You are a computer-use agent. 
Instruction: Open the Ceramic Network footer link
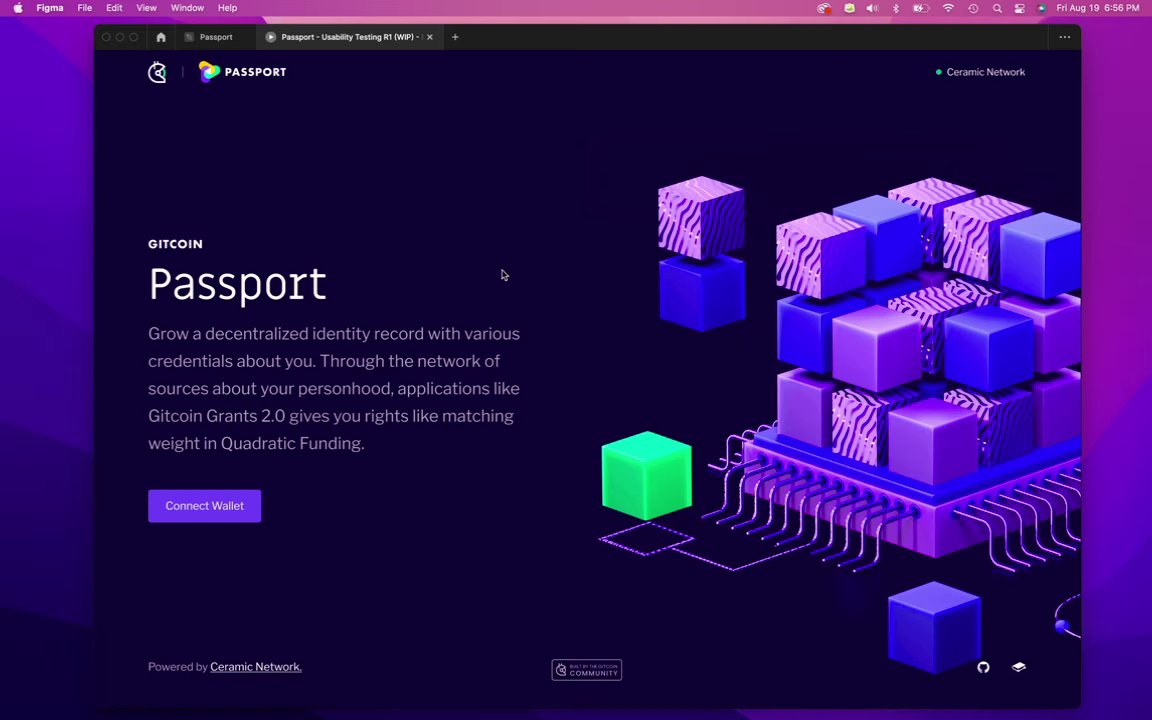[256, 666]
